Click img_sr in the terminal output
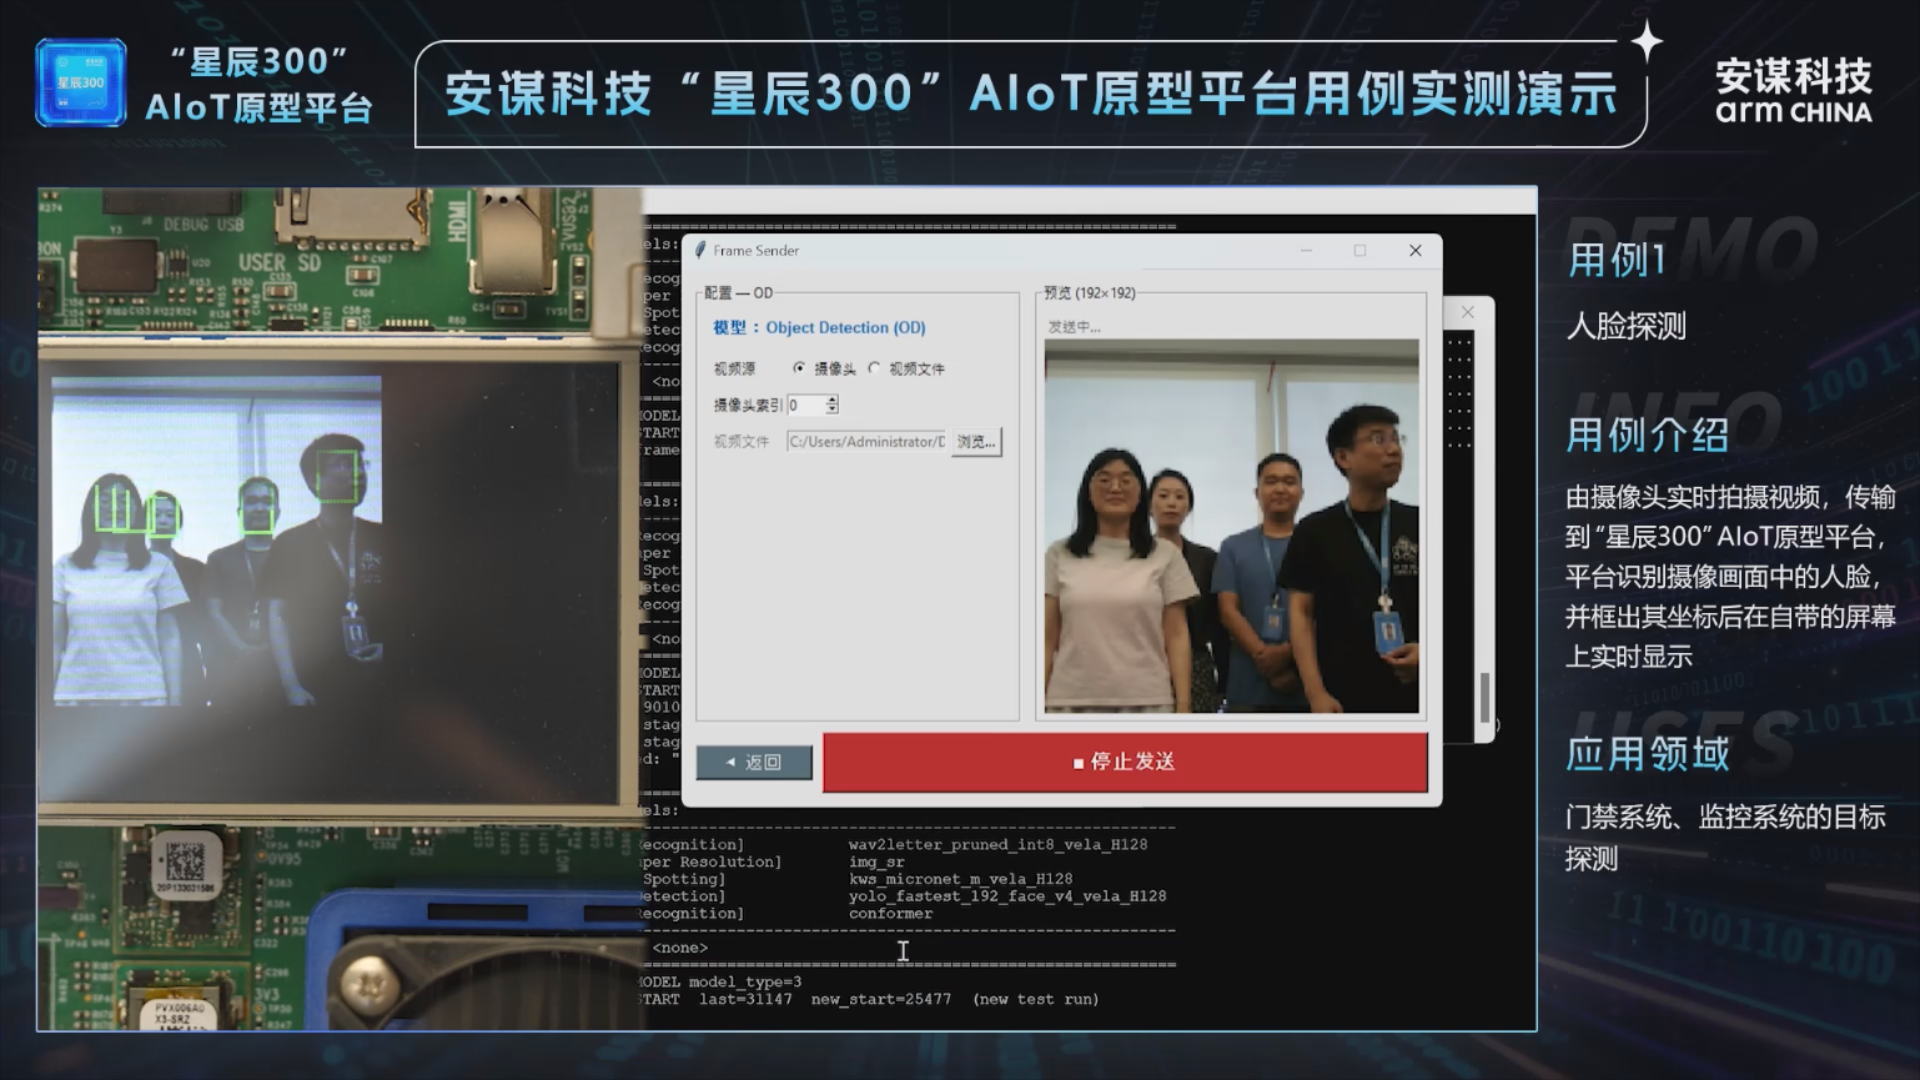This screenshot has width=1920, height=1080. pyautogui.click(x=877, y=862)
